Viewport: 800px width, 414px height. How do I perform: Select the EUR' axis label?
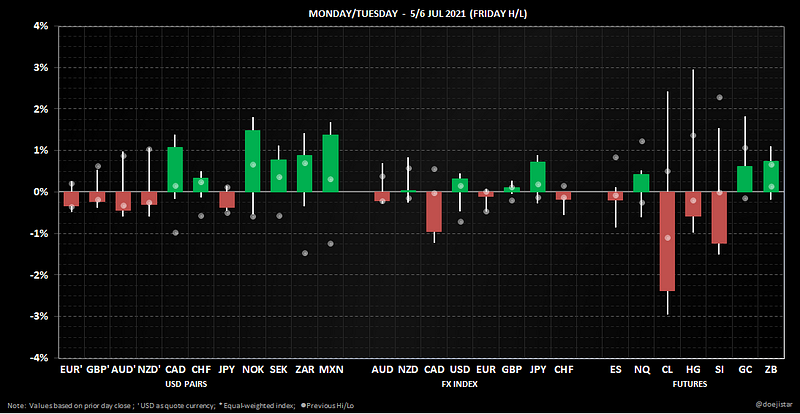pos(70,369)
